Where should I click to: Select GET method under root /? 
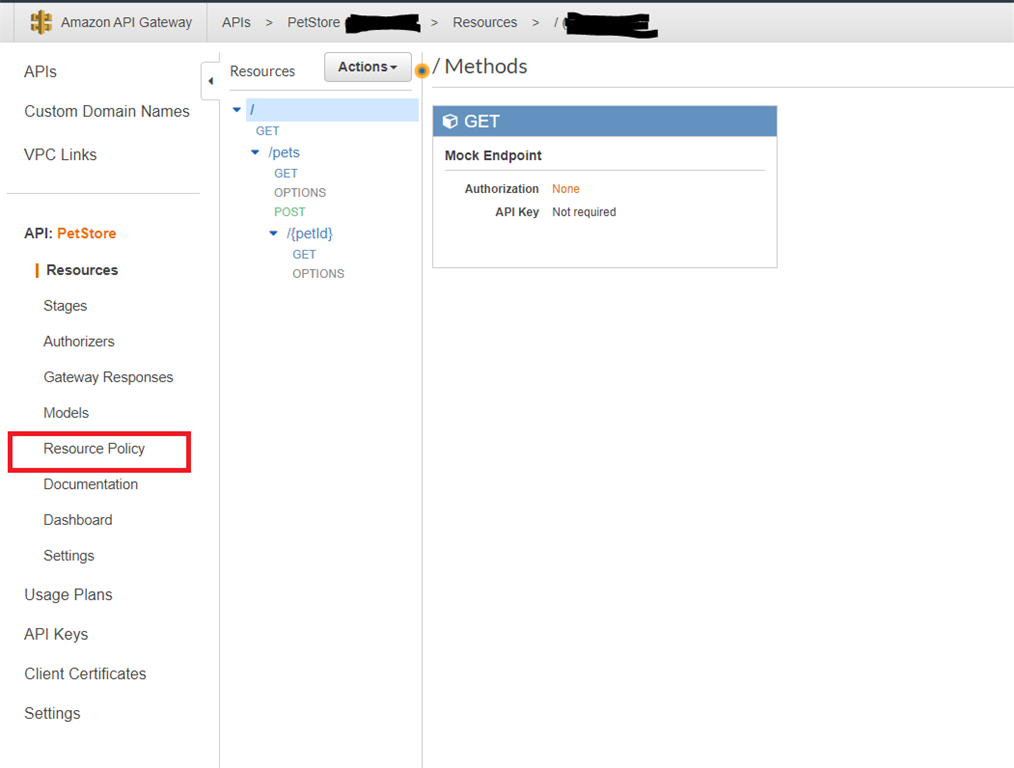[267, 131]
